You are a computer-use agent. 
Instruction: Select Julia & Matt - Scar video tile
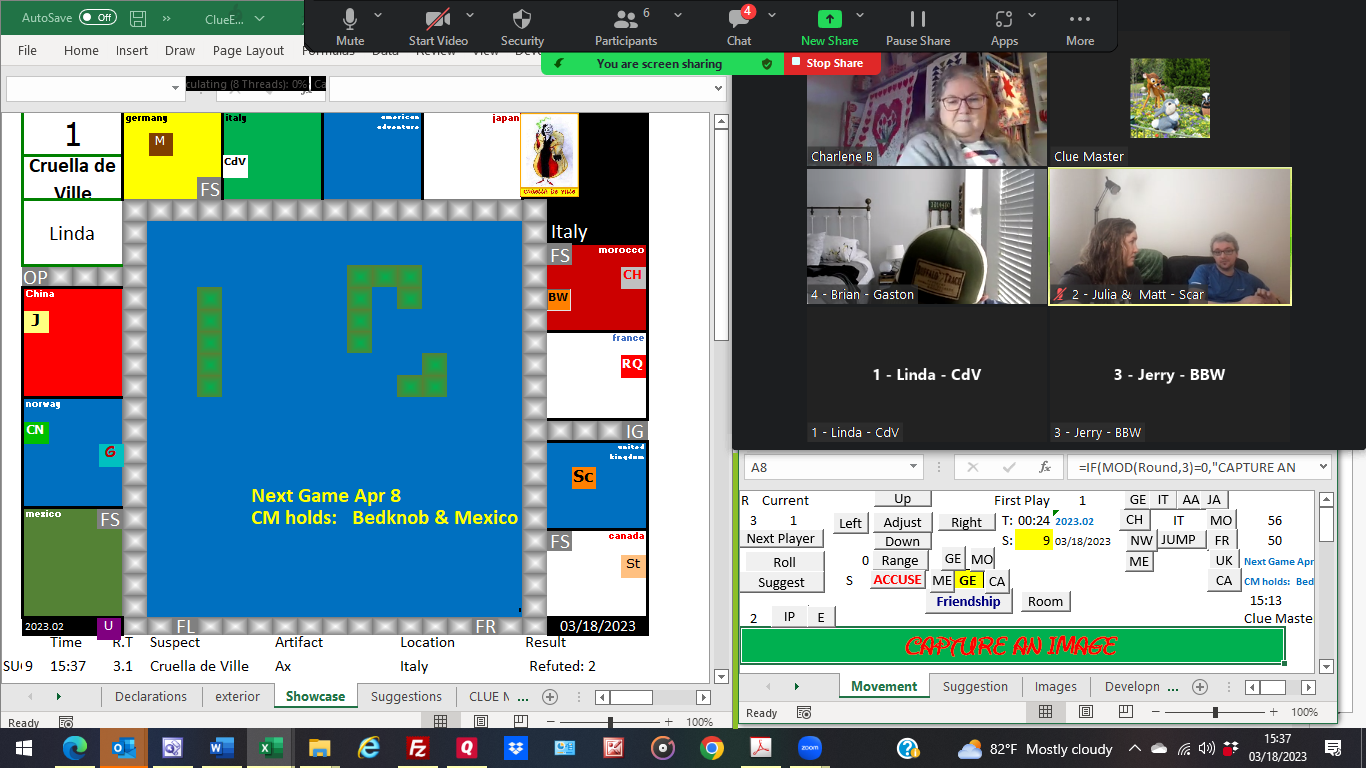(x=1170, y=236)
